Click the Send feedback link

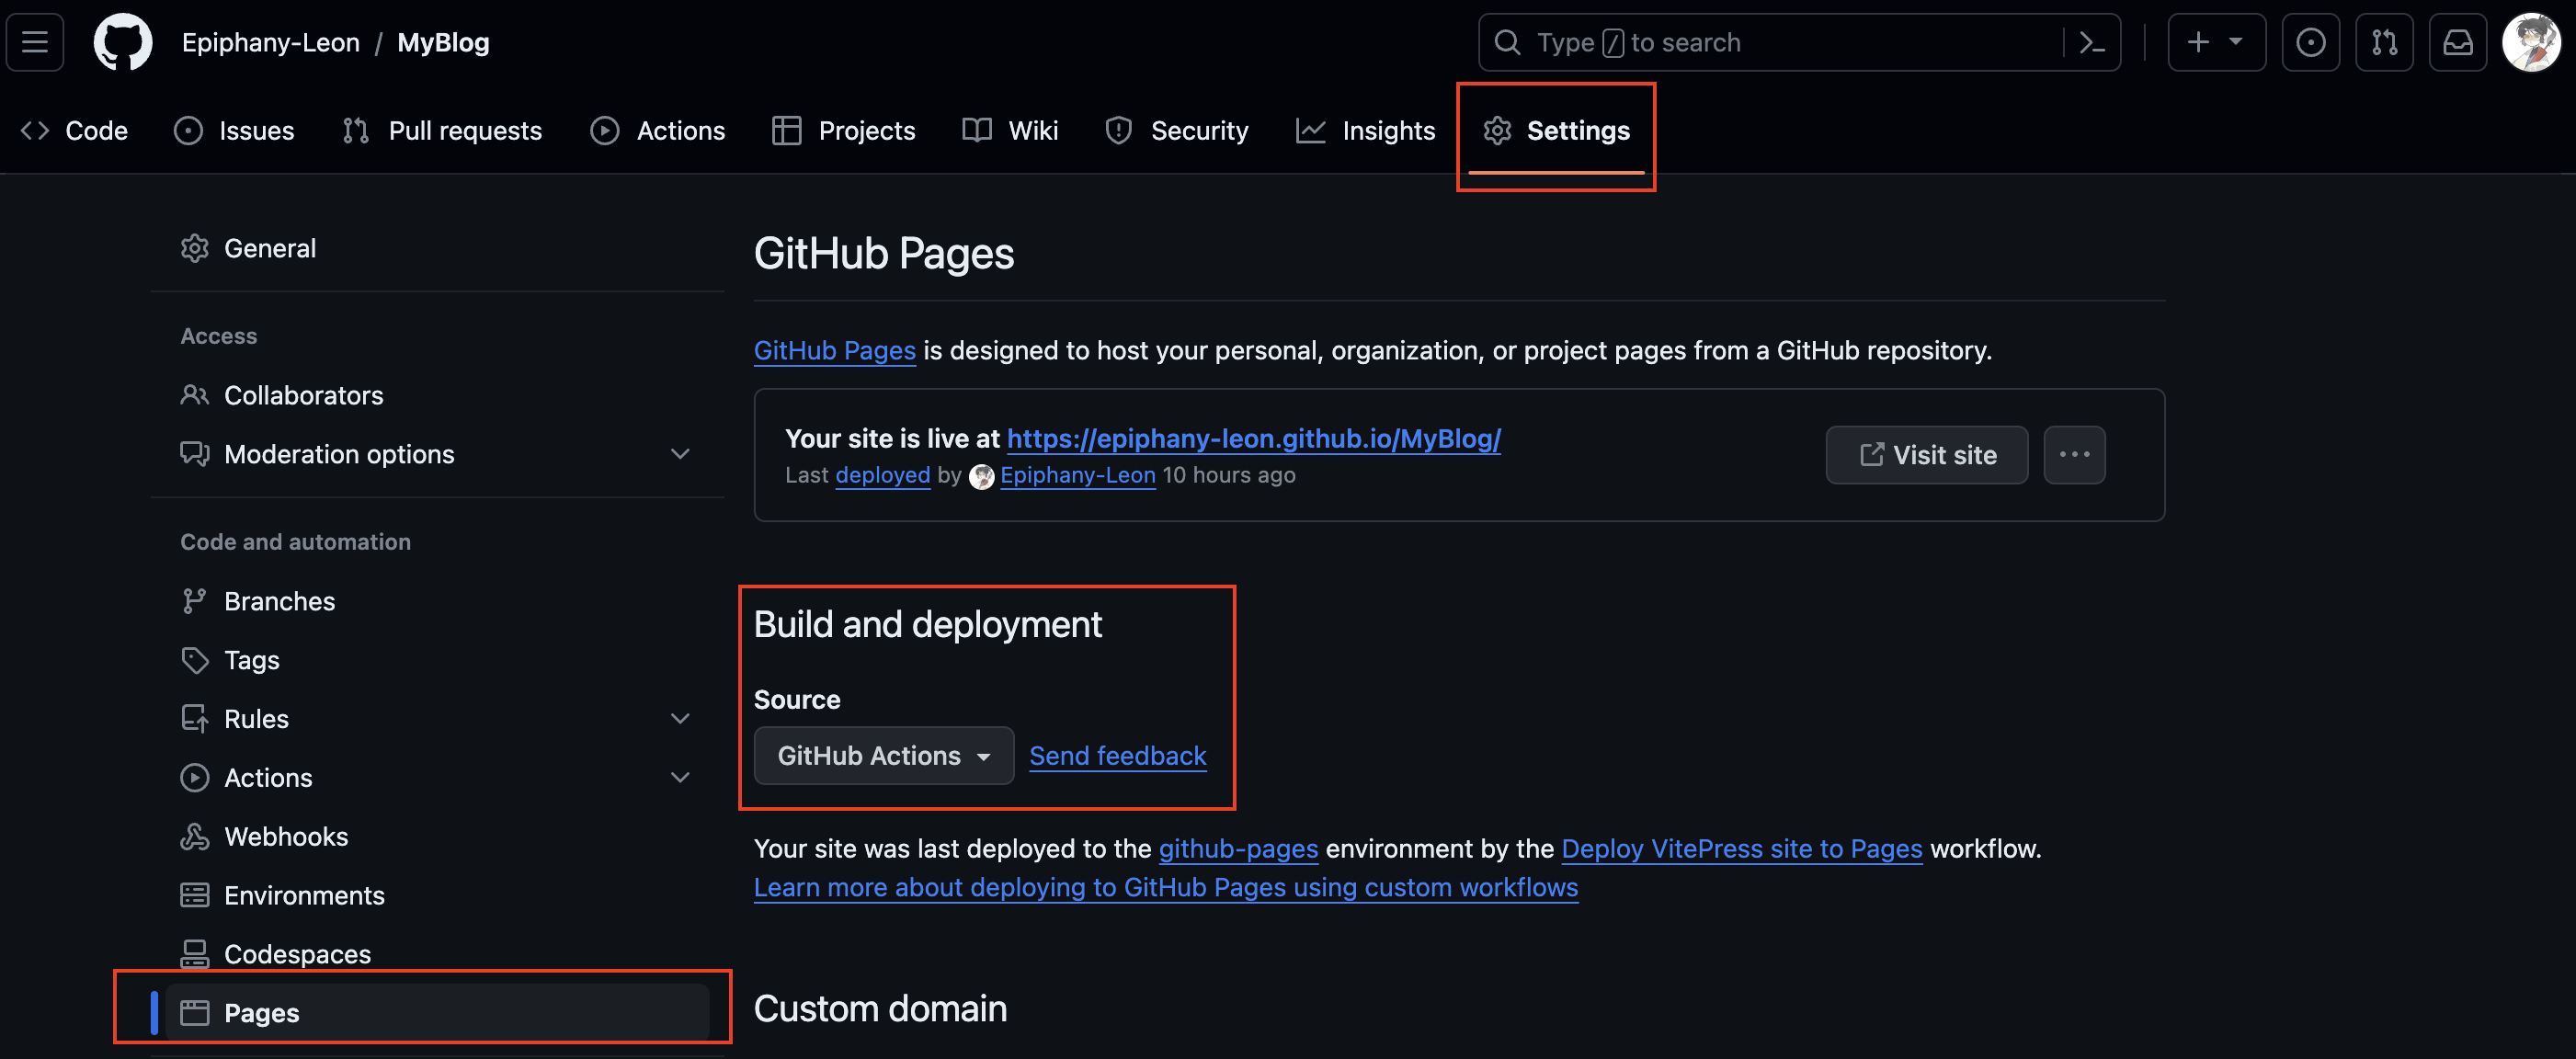point(1117,757)
